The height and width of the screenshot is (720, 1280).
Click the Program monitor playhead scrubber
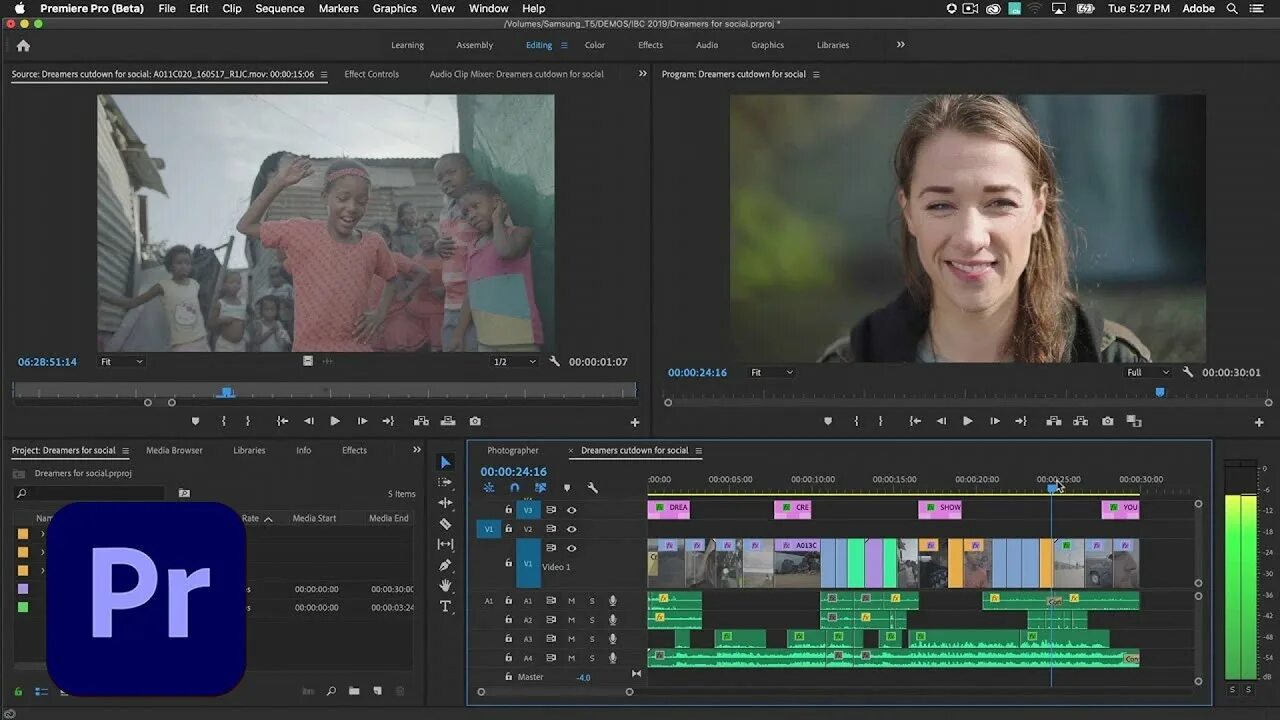[x=1160, y=392]
